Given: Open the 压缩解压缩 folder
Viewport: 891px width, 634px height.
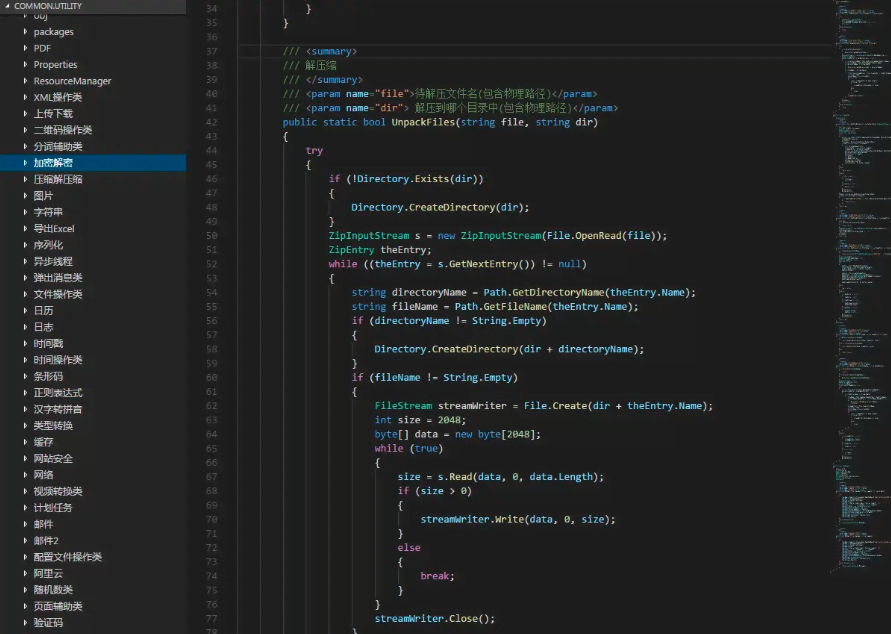Looking at the screenshot, I should click(x=58, y=179).
